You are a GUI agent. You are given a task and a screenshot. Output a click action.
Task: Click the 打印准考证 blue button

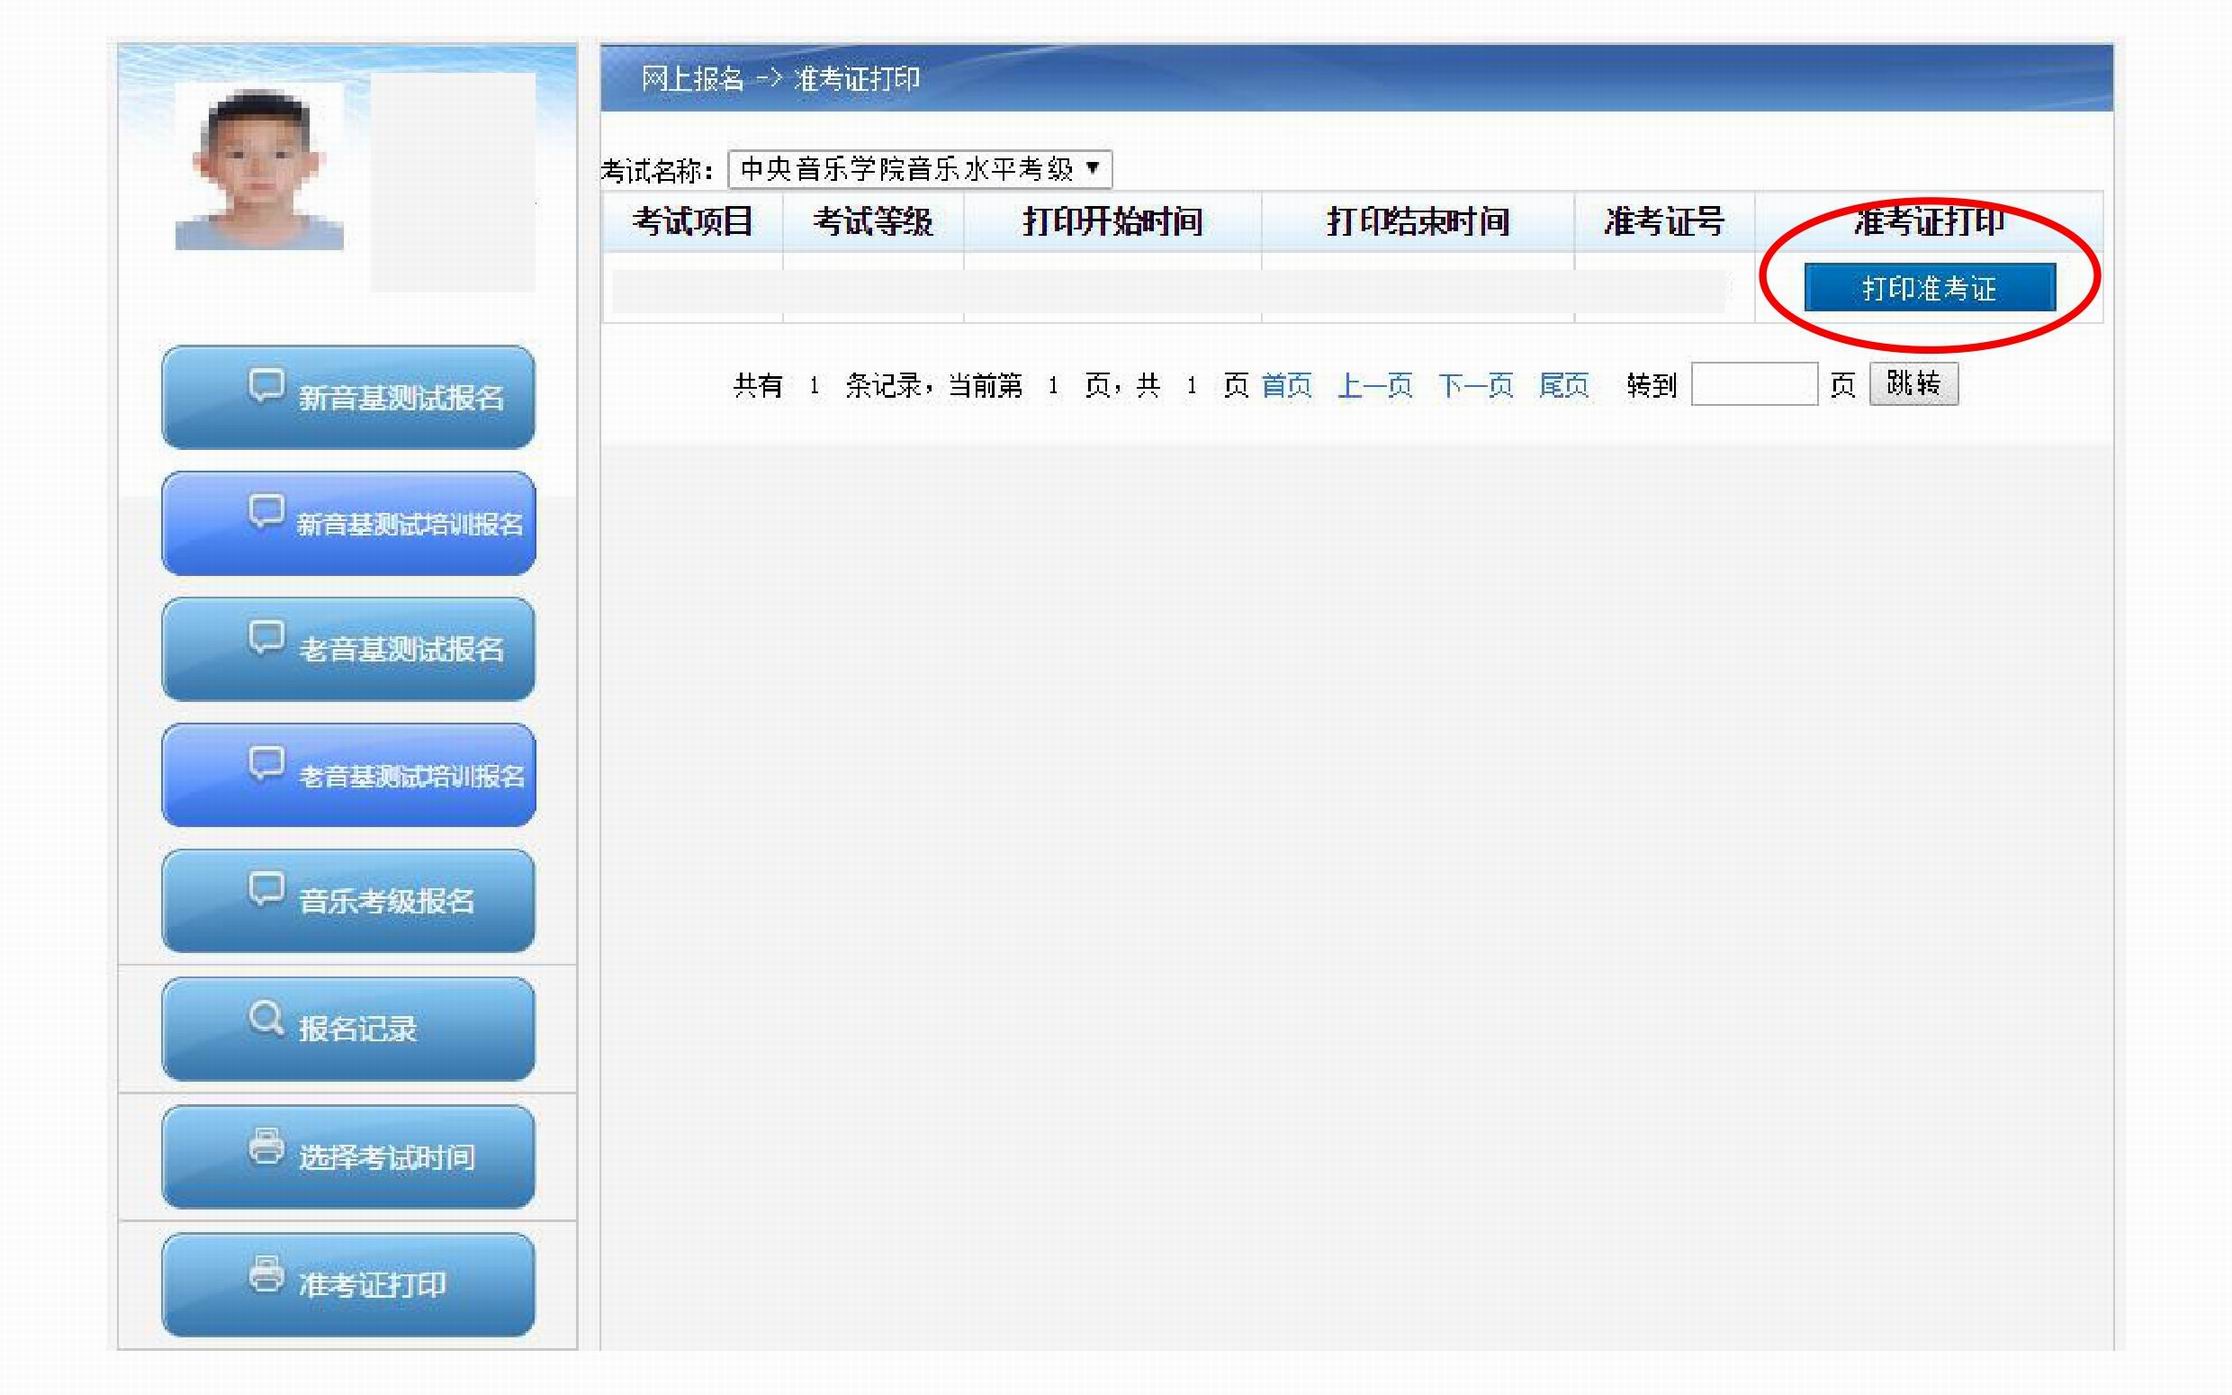(1929, 288)
